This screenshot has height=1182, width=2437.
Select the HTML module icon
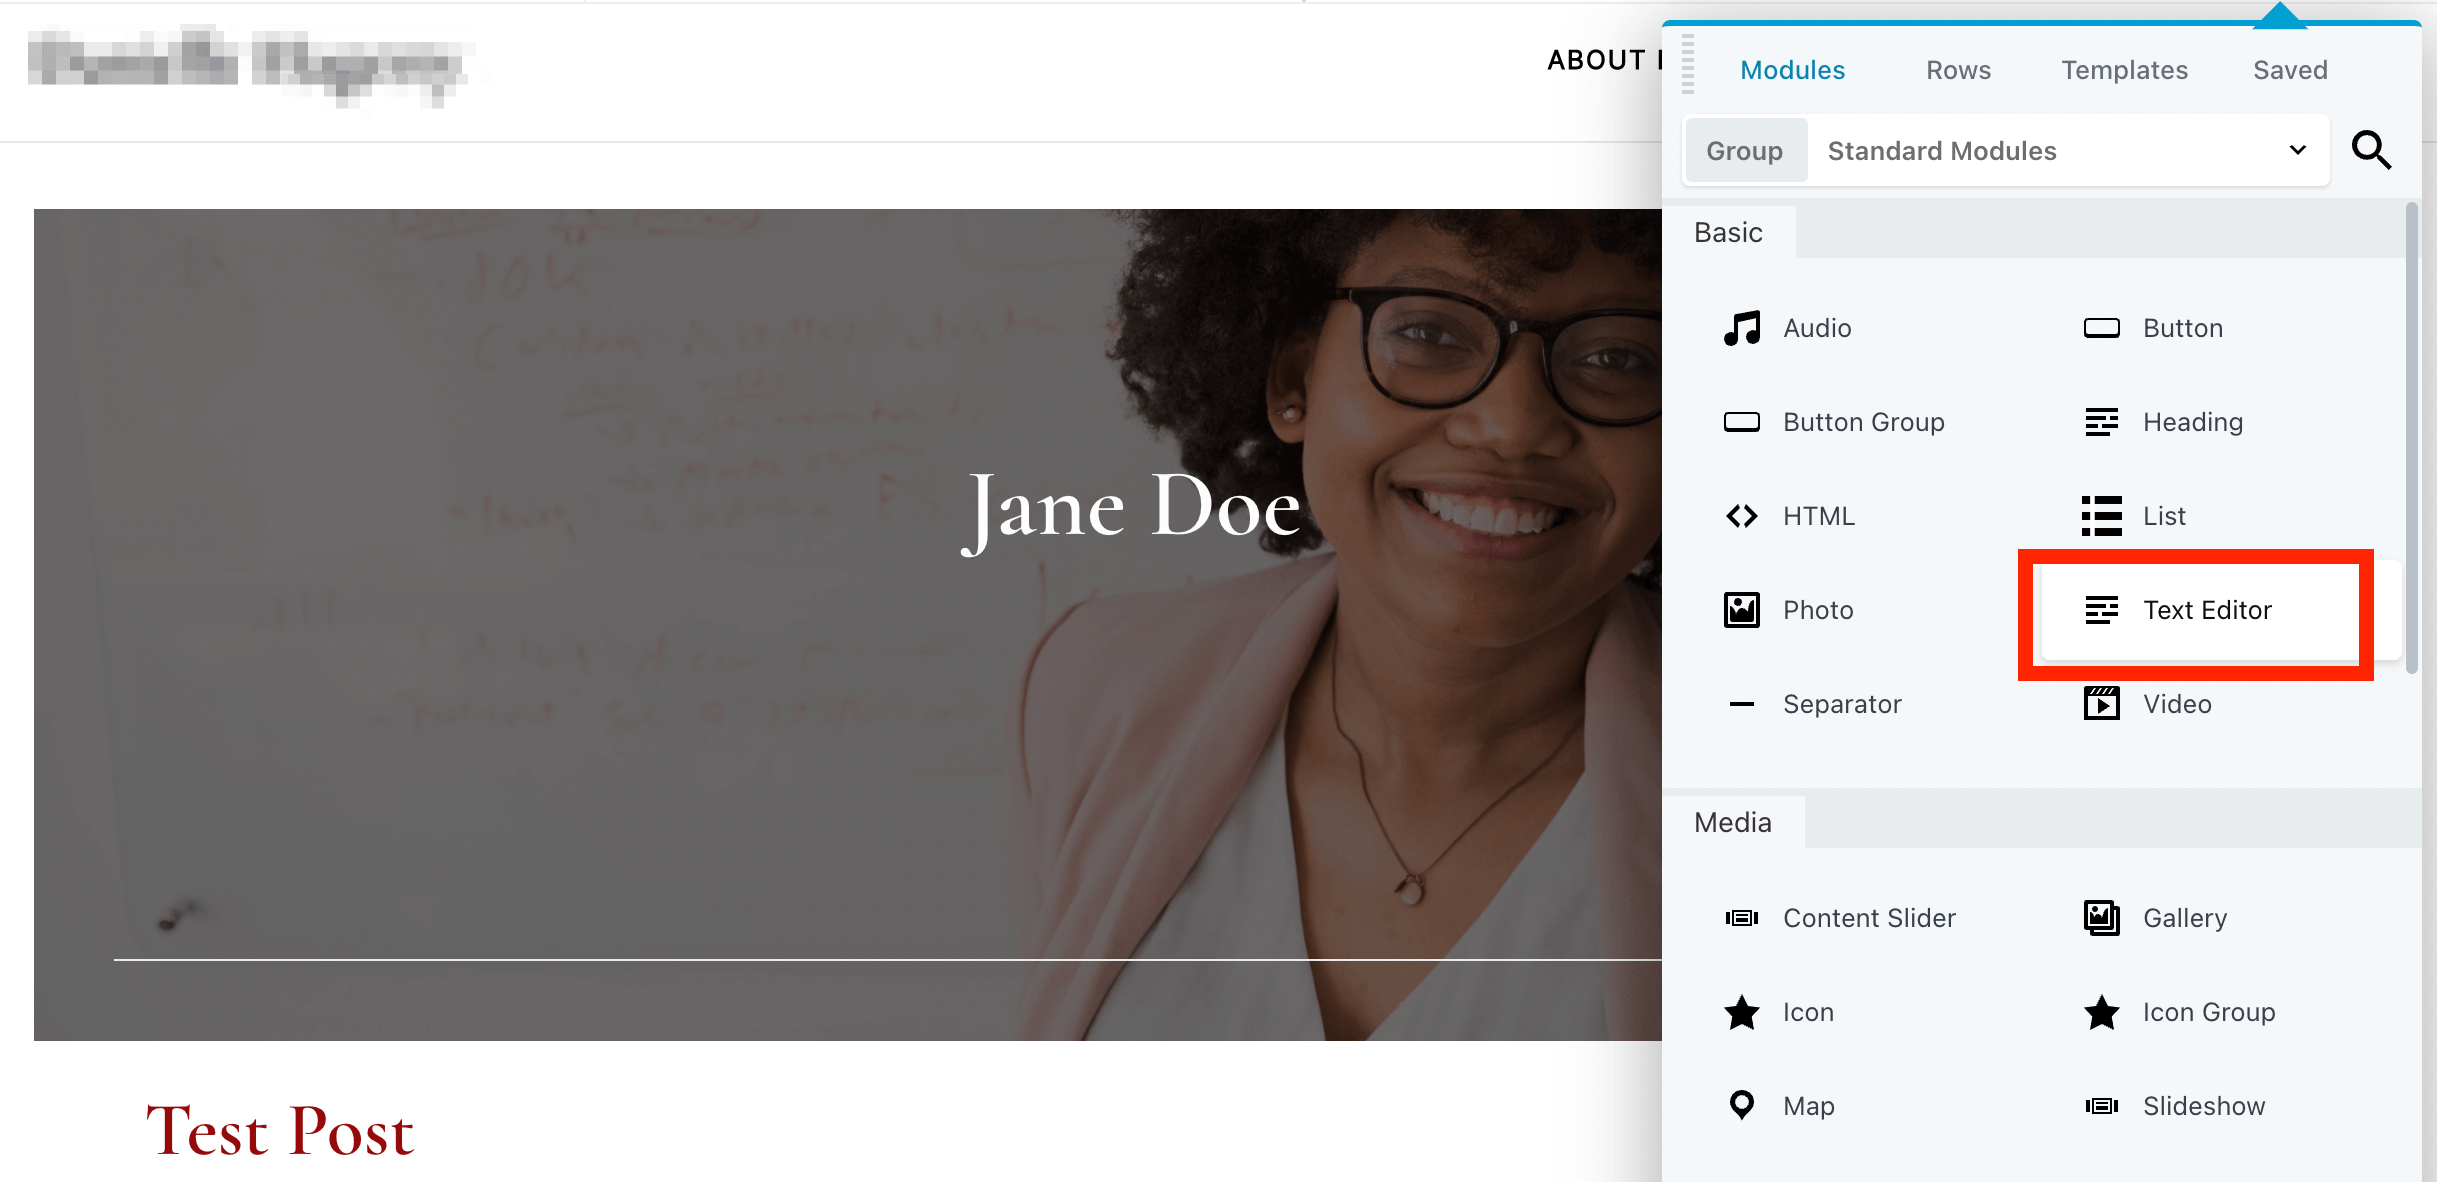(x=1742, y=516)
